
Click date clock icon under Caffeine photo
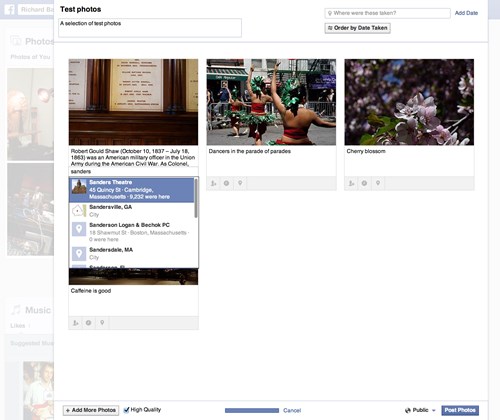click(88, 323)
